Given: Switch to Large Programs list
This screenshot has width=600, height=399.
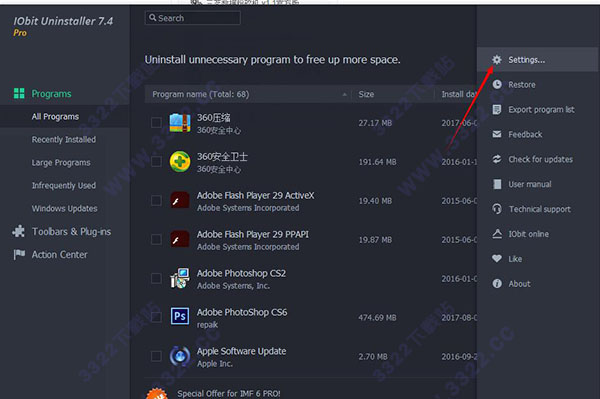Looking at the screenshot, I should click(x=61, y=163).
